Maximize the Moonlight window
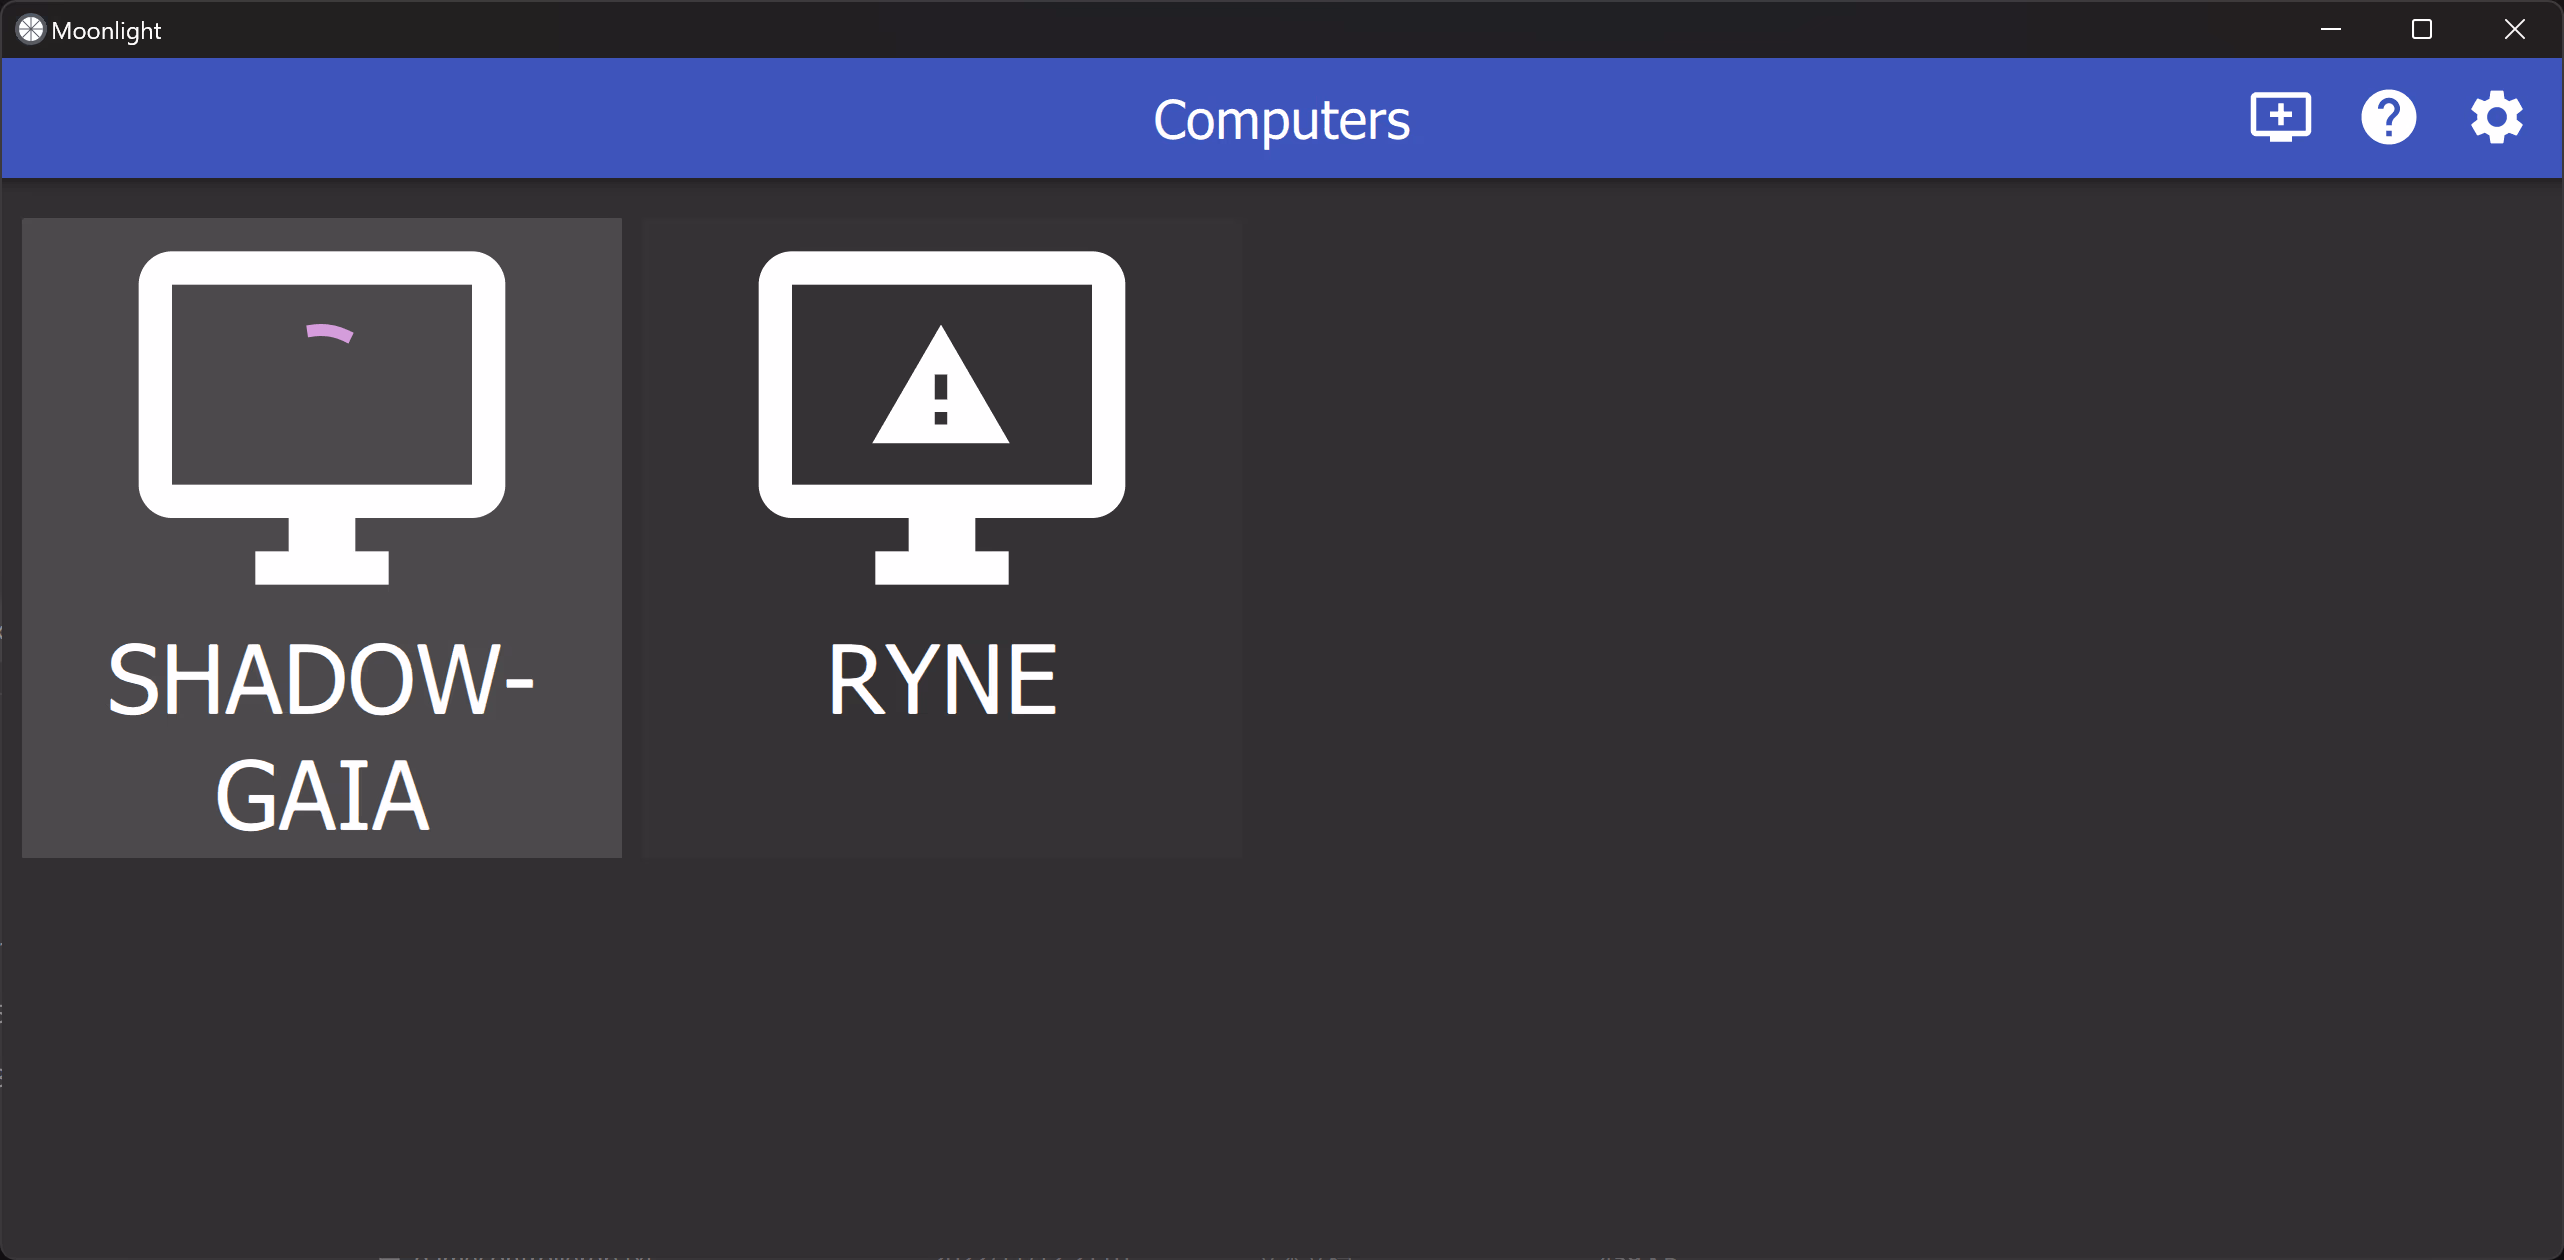 tap(2422, 30)
